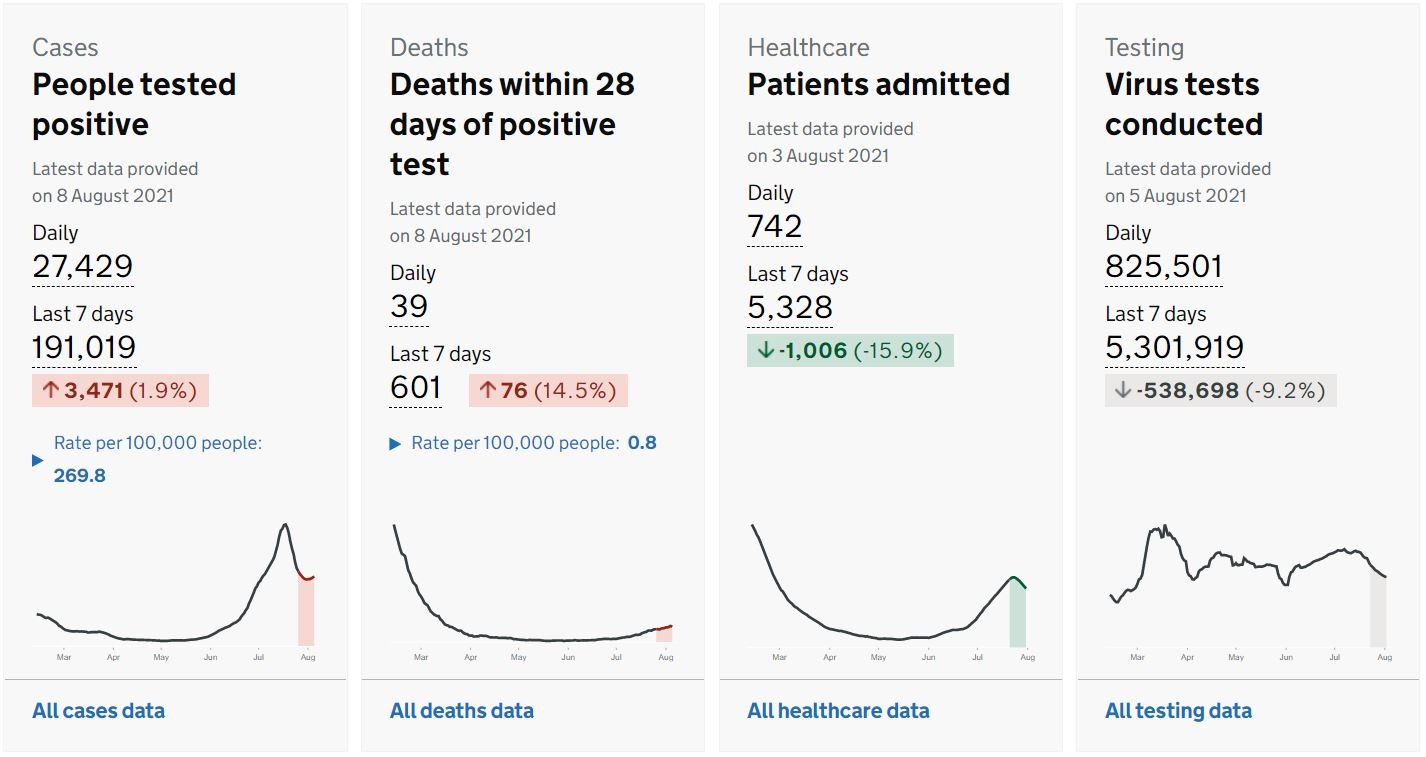The image size is (1426, 757).
Task: Click daily deaths figure 39
Action: [409, 307]
